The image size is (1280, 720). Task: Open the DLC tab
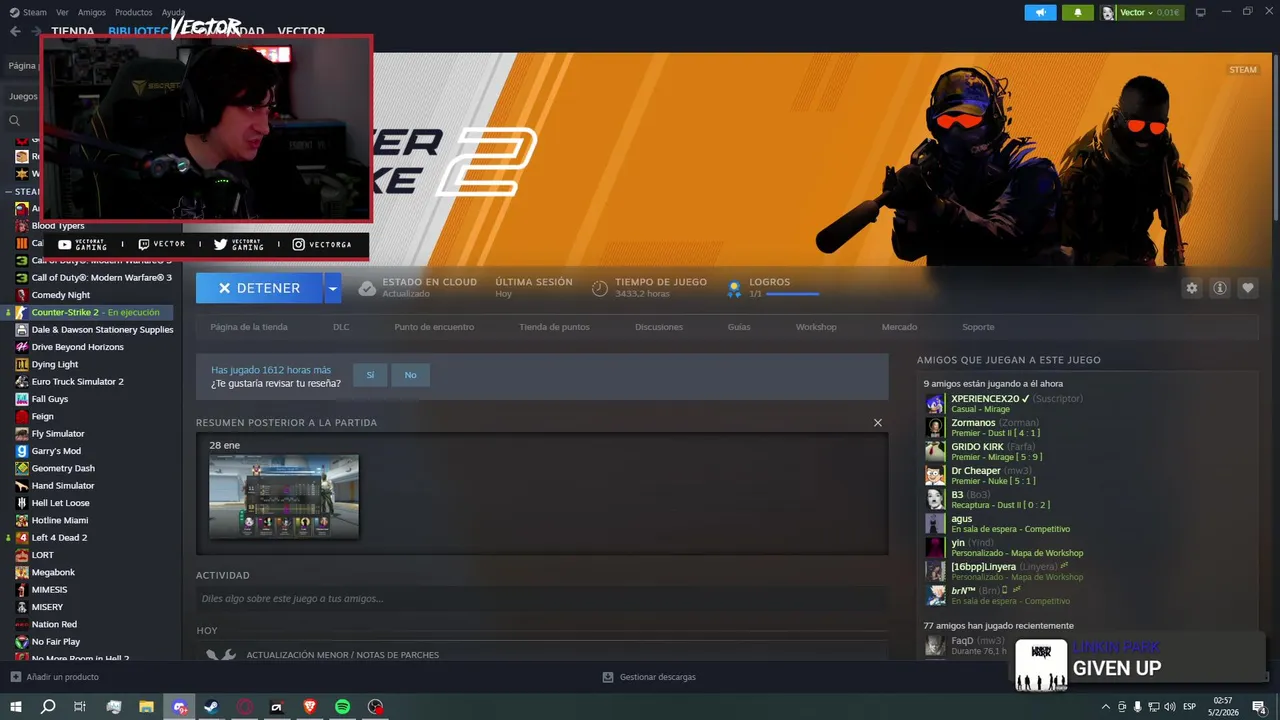coord(341,327)
